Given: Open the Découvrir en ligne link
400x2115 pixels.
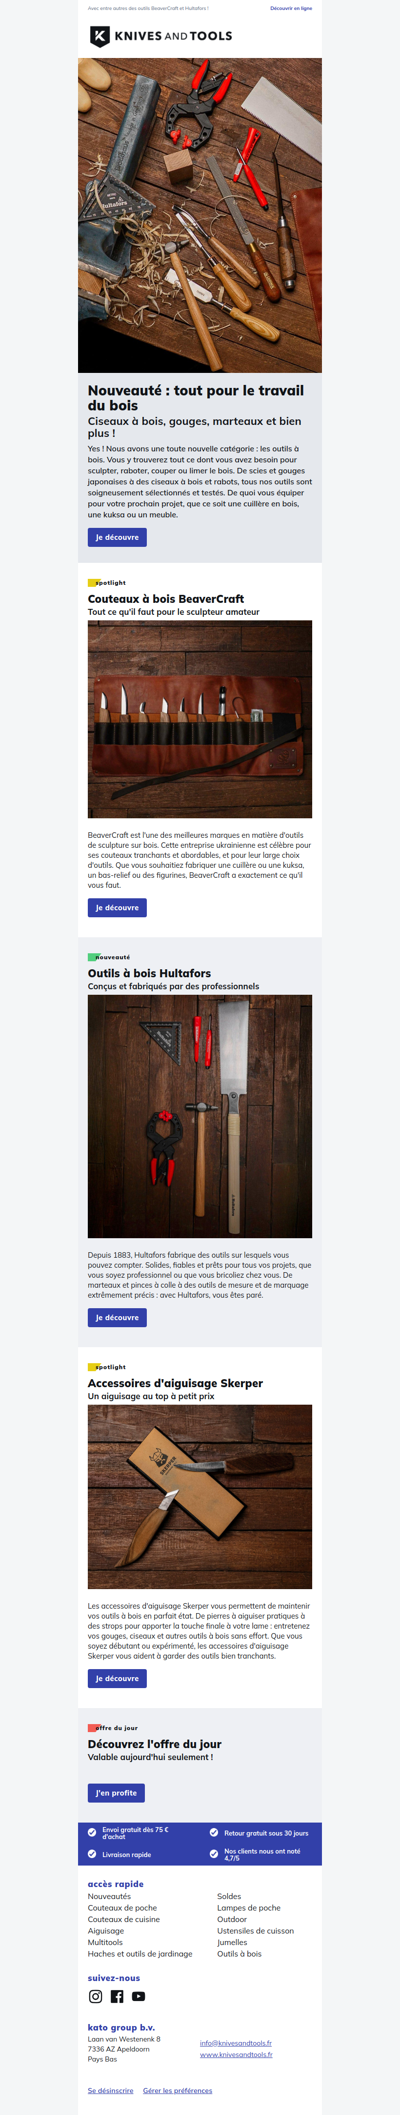Looking at the screenshot, I should [x=291, y=8].
